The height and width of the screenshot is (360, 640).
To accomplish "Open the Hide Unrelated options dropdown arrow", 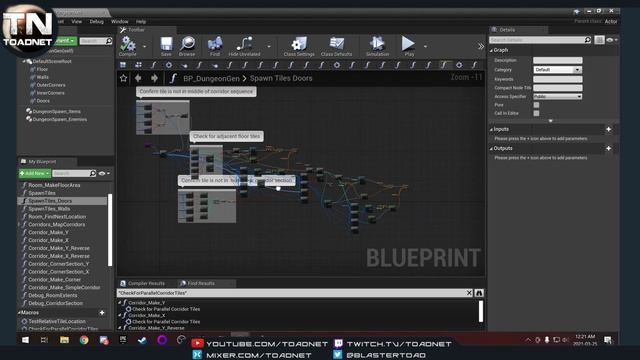I will pos(269,47).
